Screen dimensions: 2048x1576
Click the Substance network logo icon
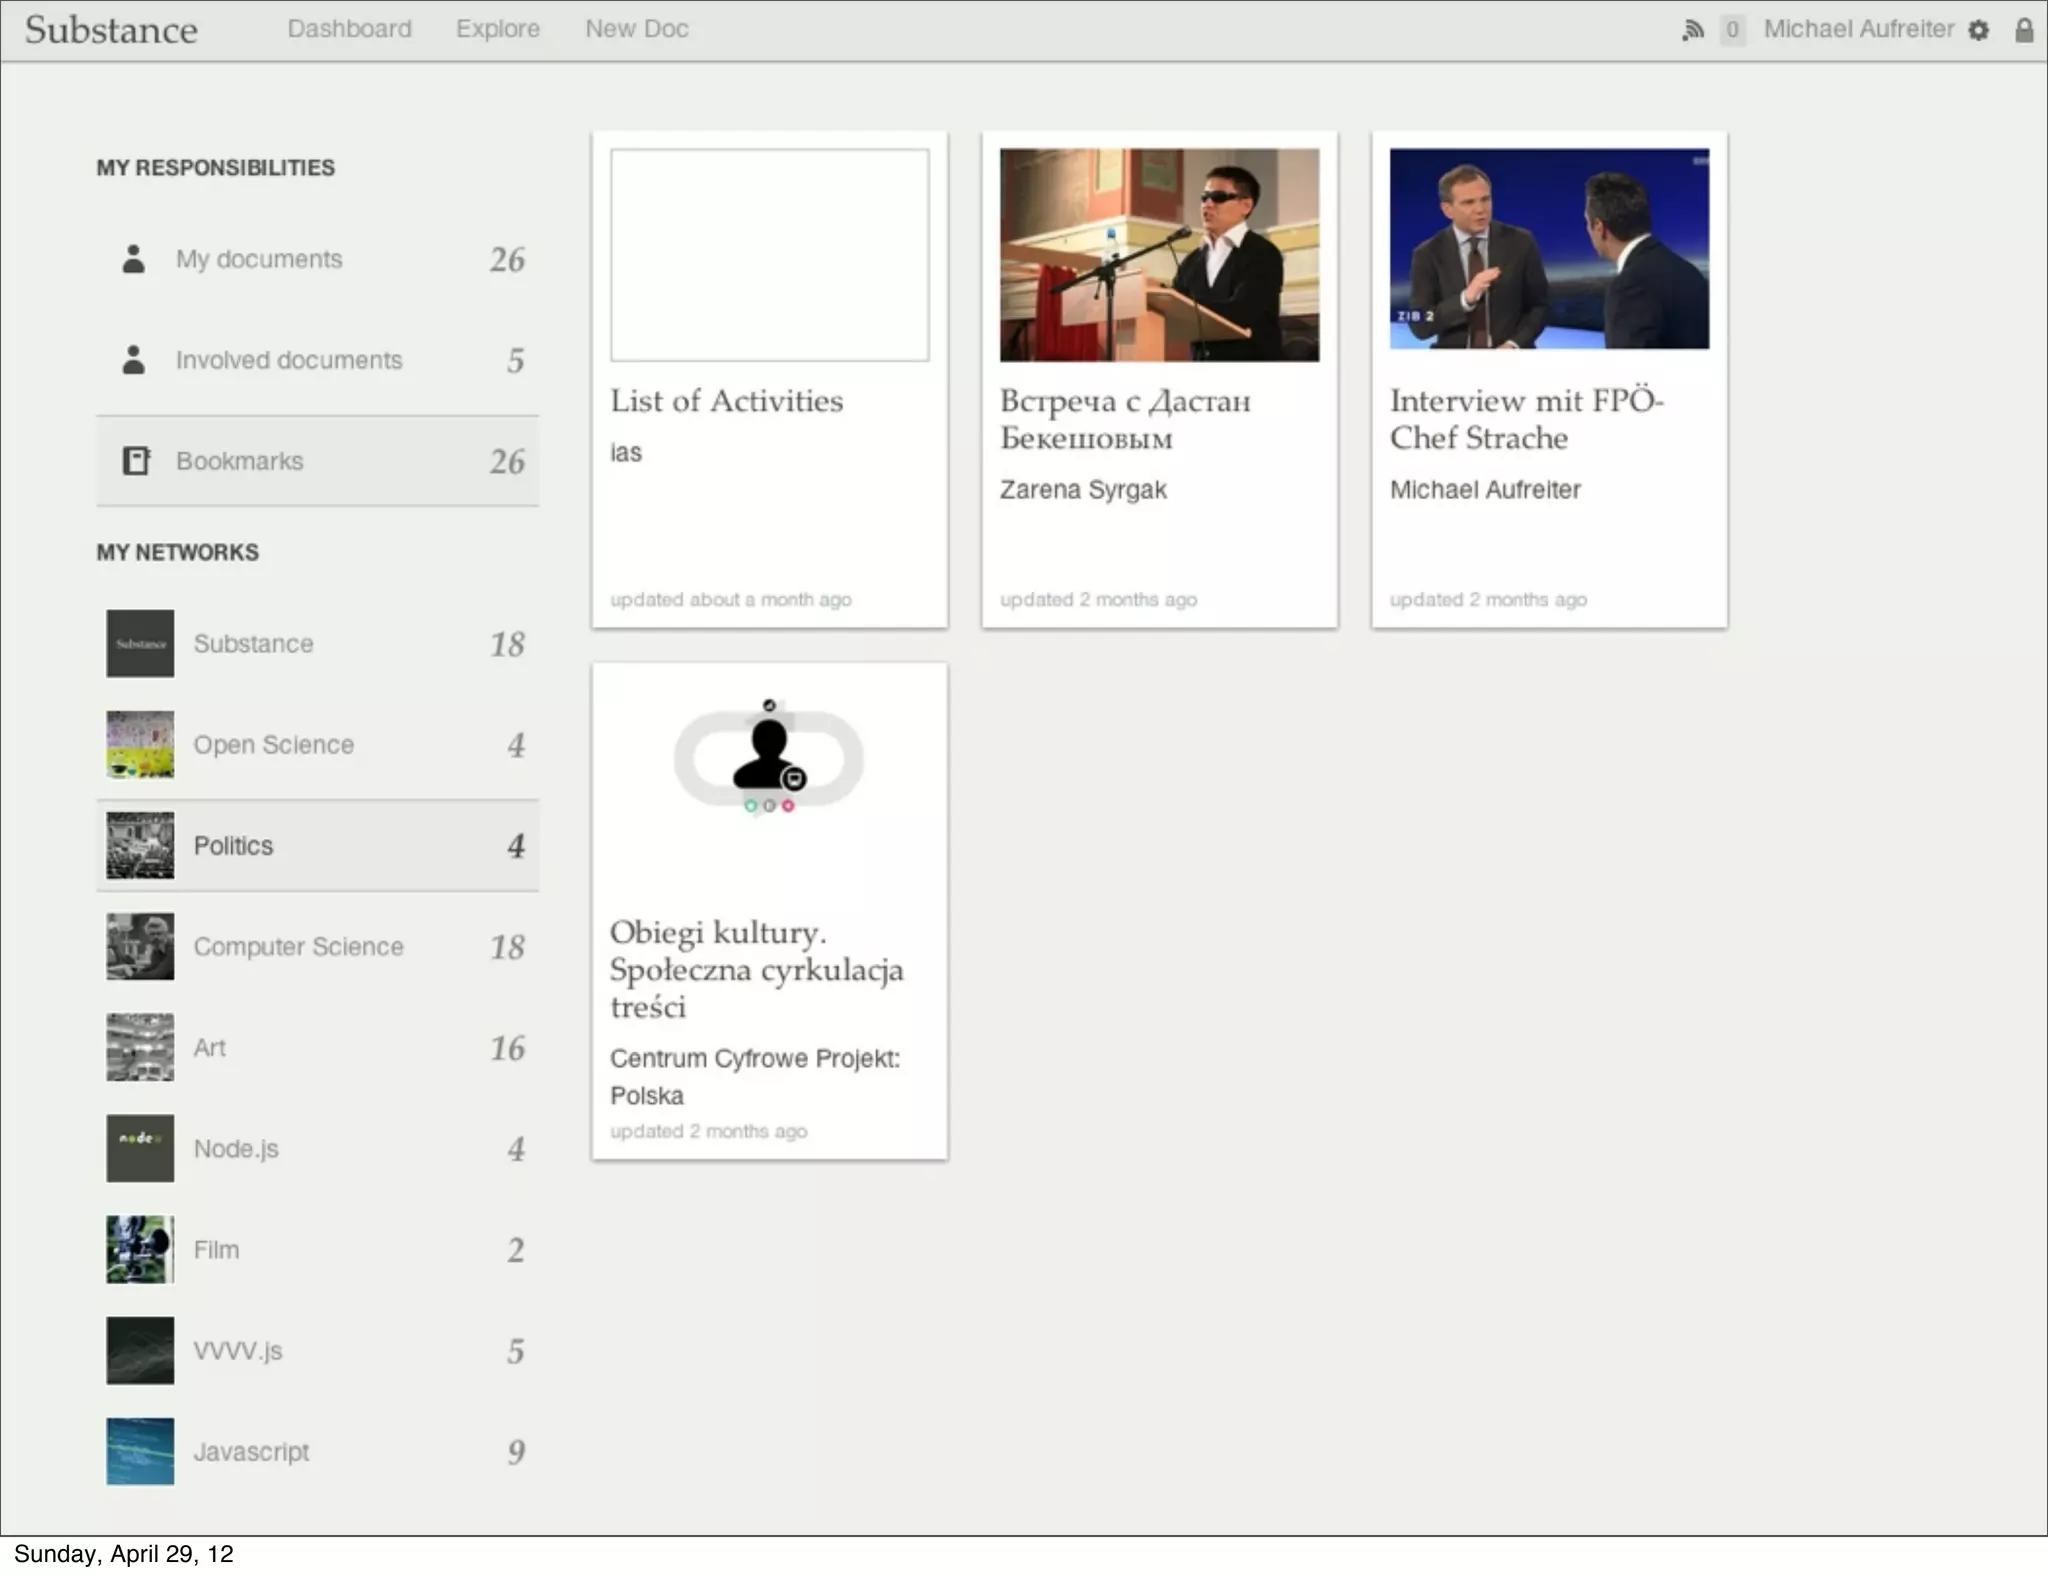click(140, 644)
